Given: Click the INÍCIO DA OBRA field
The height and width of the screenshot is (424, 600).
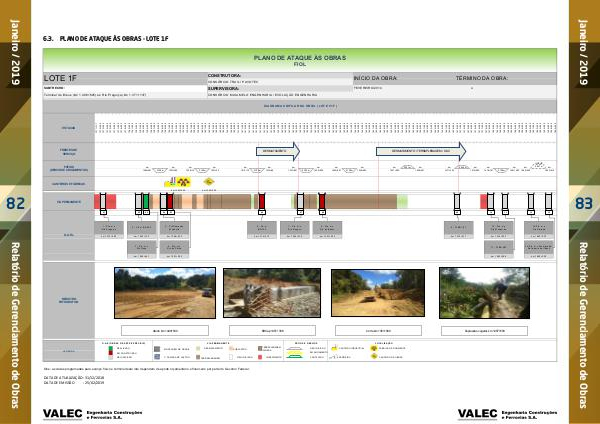Looking at the screenshot, I should 402,77.
